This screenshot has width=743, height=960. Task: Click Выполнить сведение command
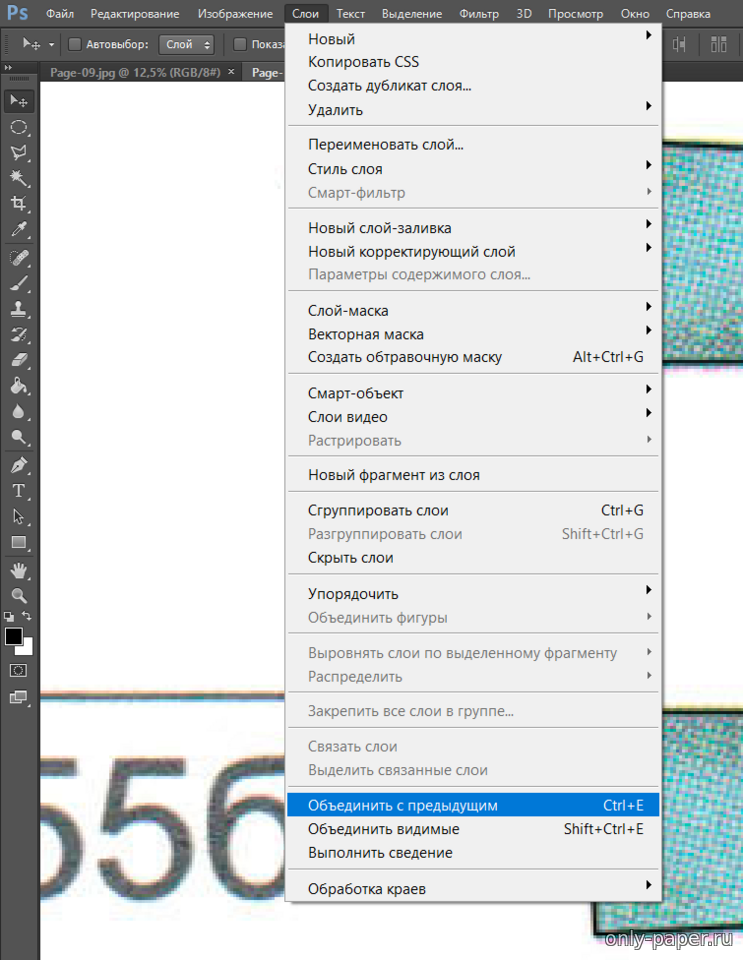[380, 853]
